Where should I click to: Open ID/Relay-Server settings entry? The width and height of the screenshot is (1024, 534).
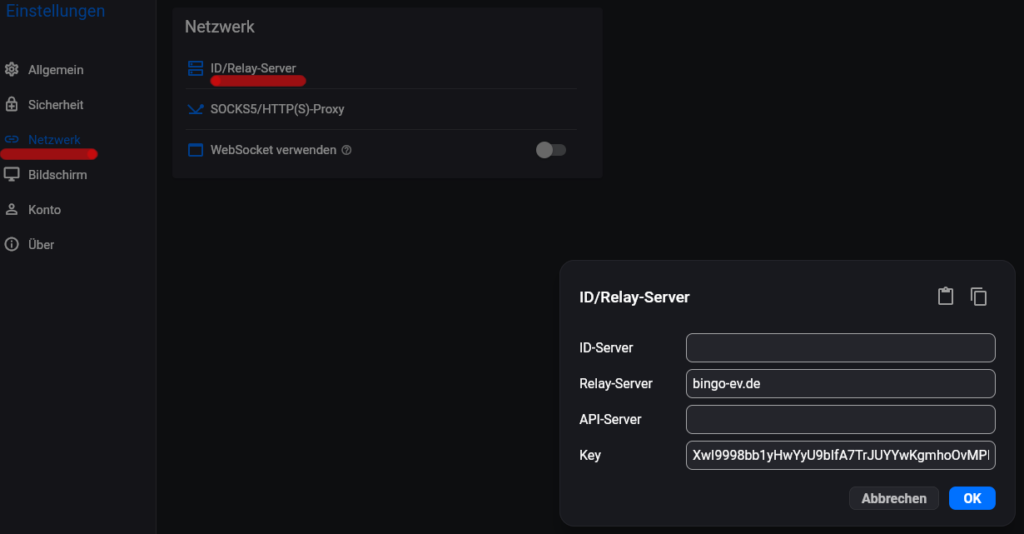(x=253, y=68)
